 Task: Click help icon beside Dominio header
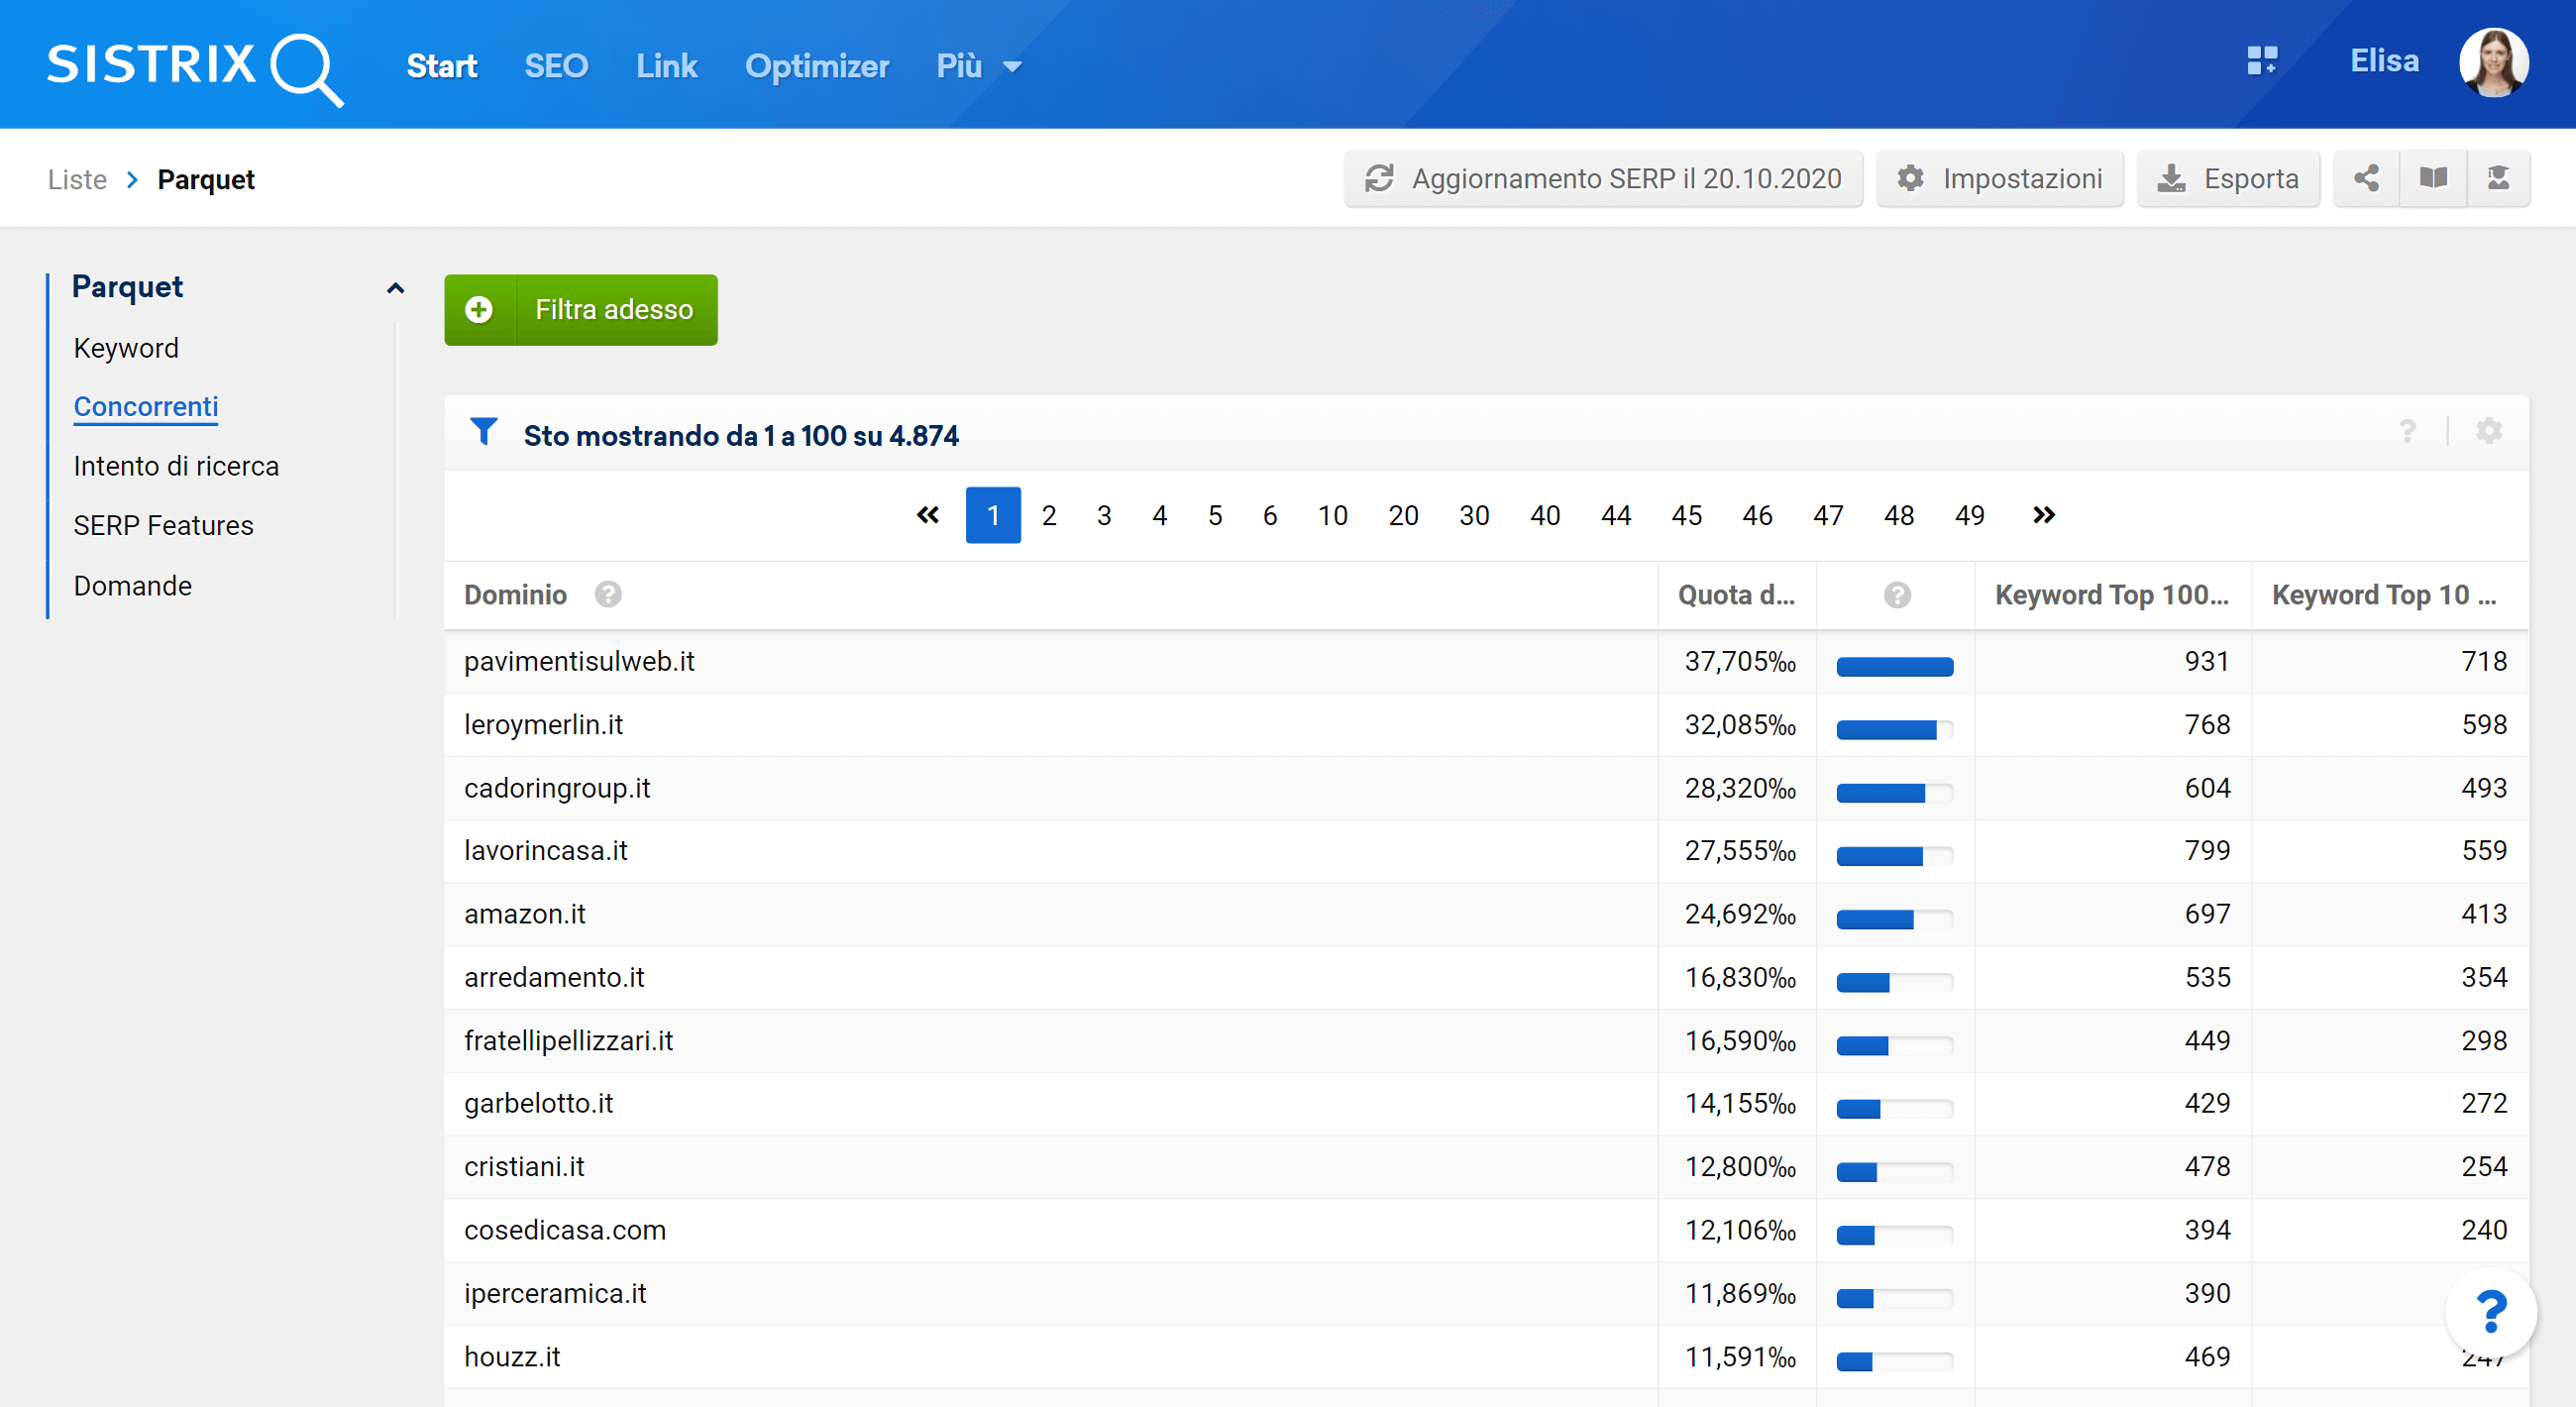coord(608,595)
